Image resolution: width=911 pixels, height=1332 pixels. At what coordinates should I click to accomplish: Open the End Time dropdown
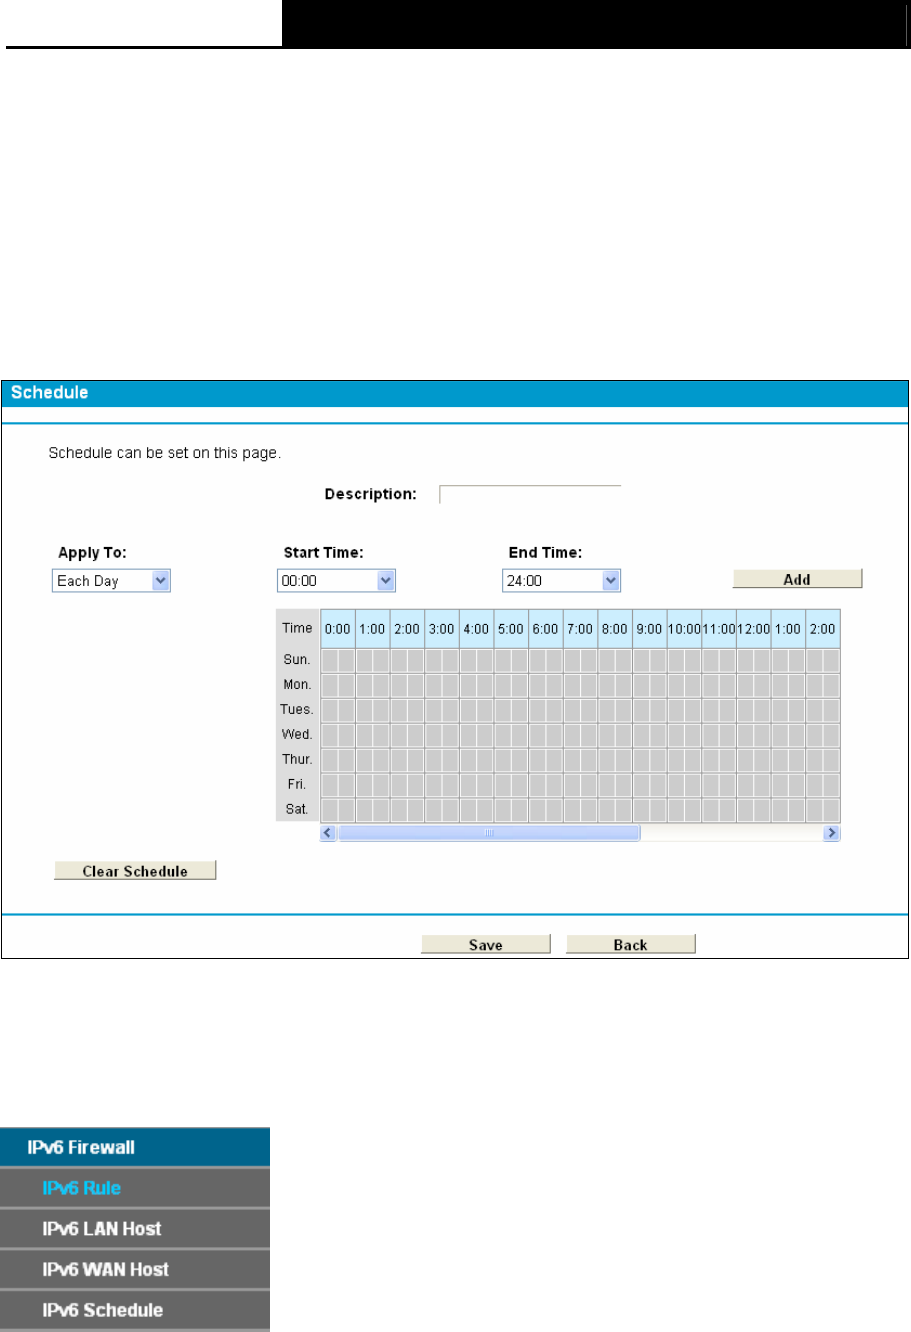pyautogui.click(x=561, y=581)
